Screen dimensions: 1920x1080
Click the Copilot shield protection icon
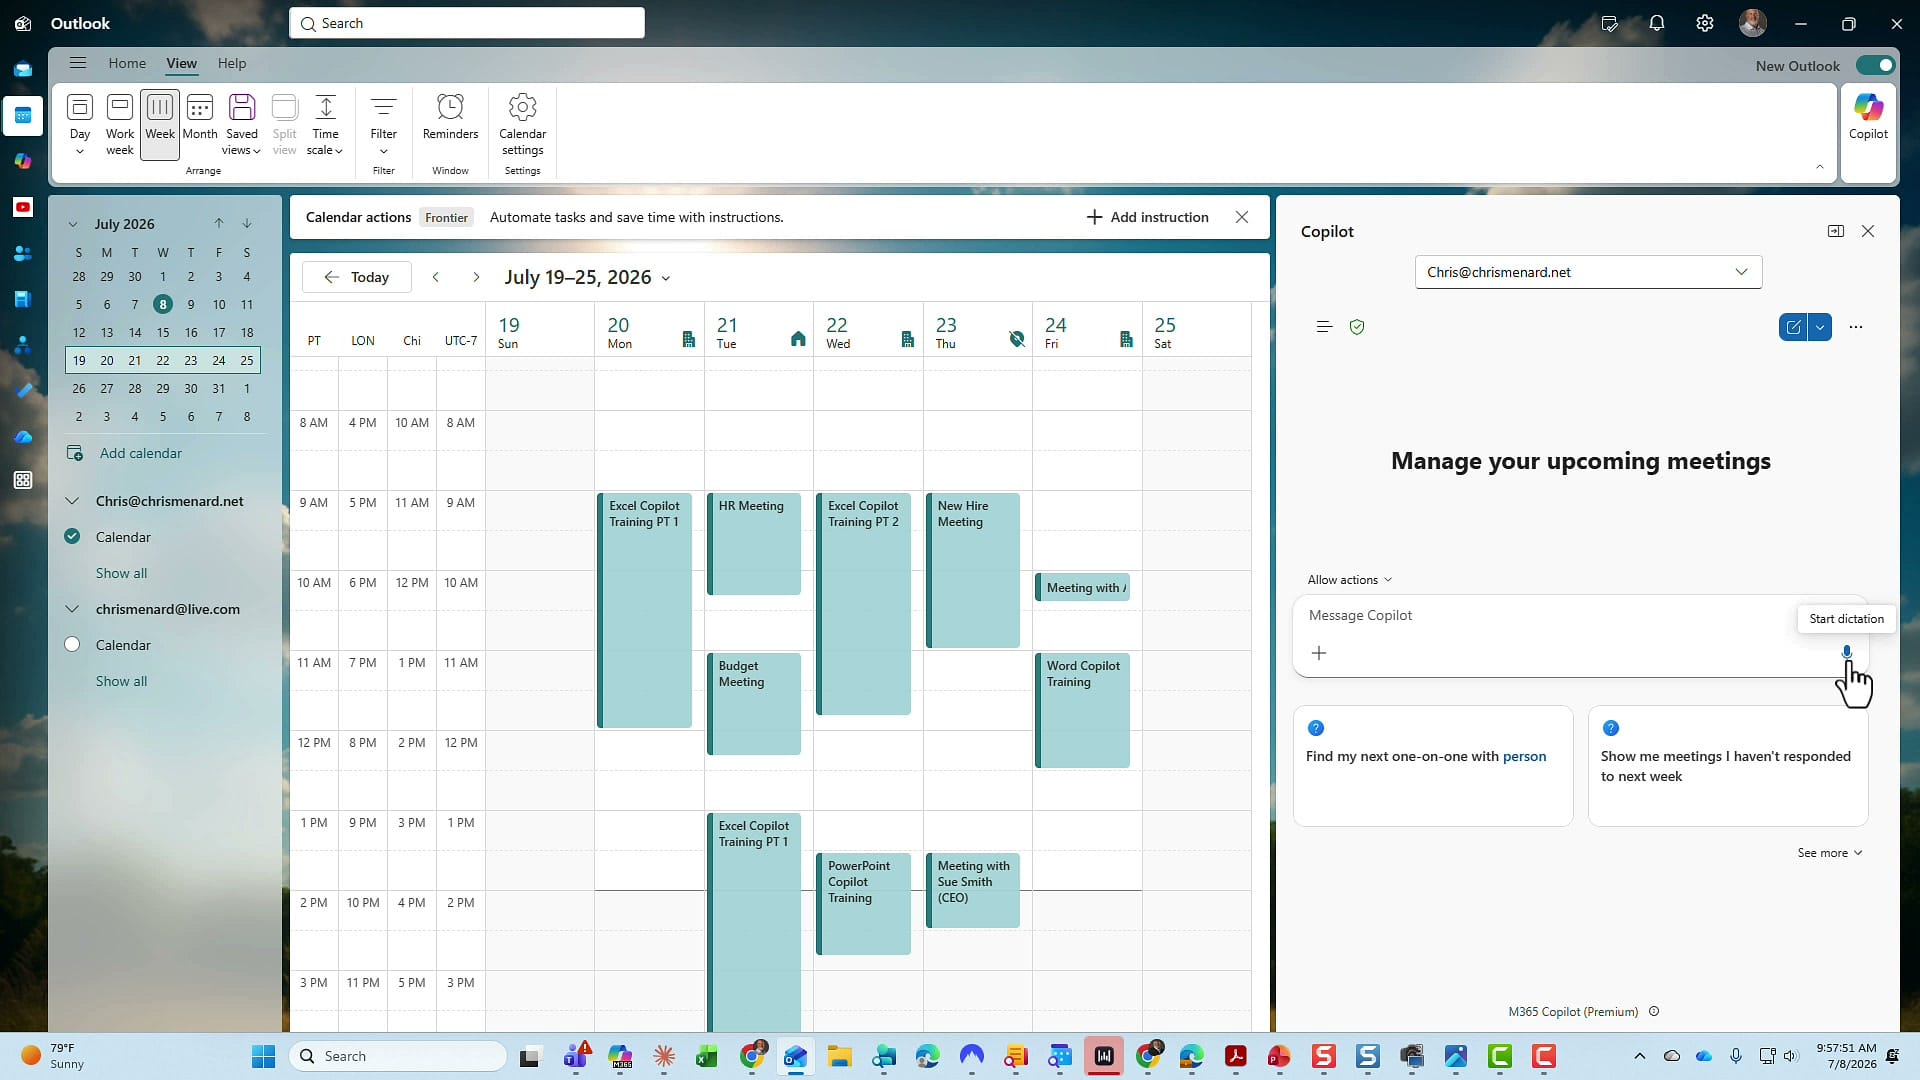pos(1357,327)
